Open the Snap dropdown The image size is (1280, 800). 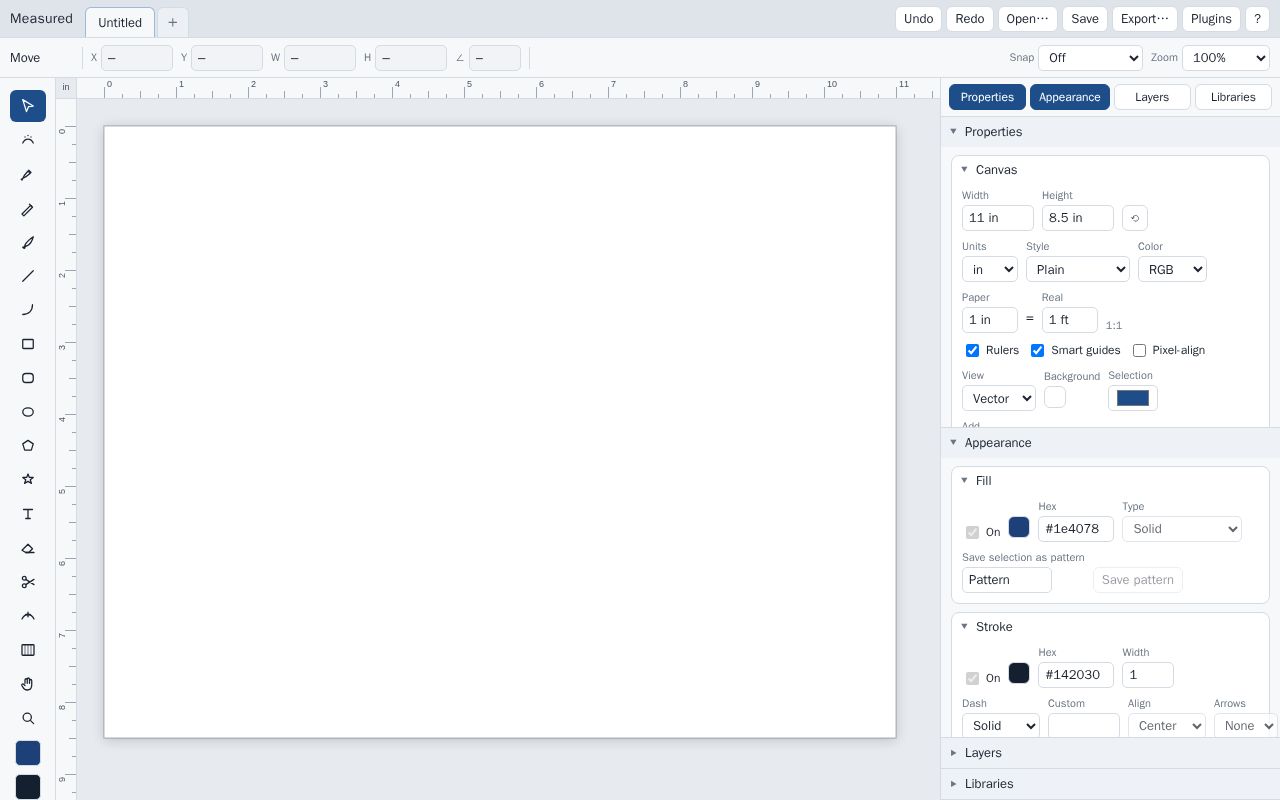coord(1090,58)
